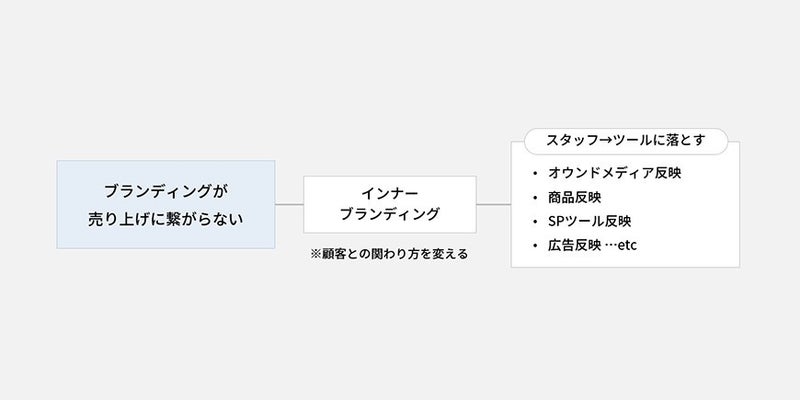Click the bullet dot before オウンドメディア反映
The height and width of the screenshot is (400, 800).
pos(535,173)
